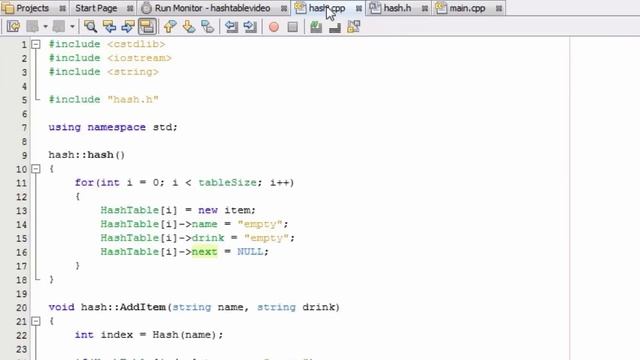Toggle Highlight Search button
Image resolution: width=640 pixels, height=360 pixels.
click(147, 27)
